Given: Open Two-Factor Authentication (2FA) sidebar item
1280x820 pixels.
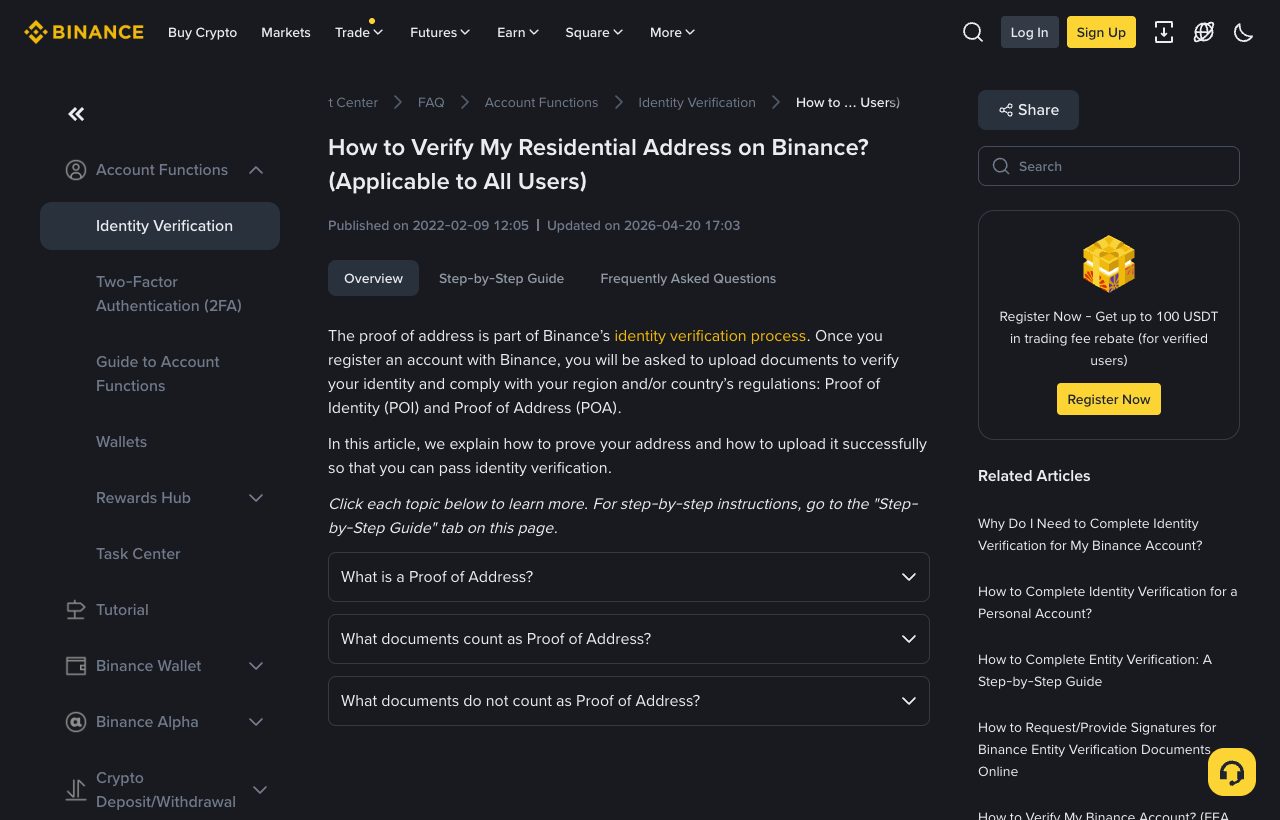Looking at the screenshot, I should point(169,294).
